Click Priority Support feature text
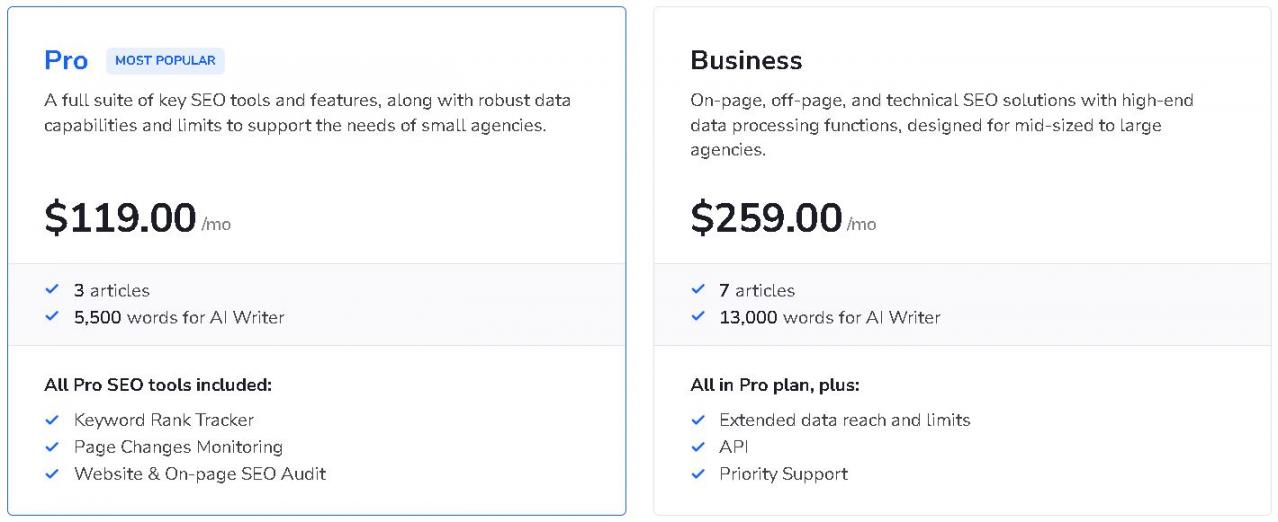The height and width of the screenshot is (522, 1278). pos(783,474)
